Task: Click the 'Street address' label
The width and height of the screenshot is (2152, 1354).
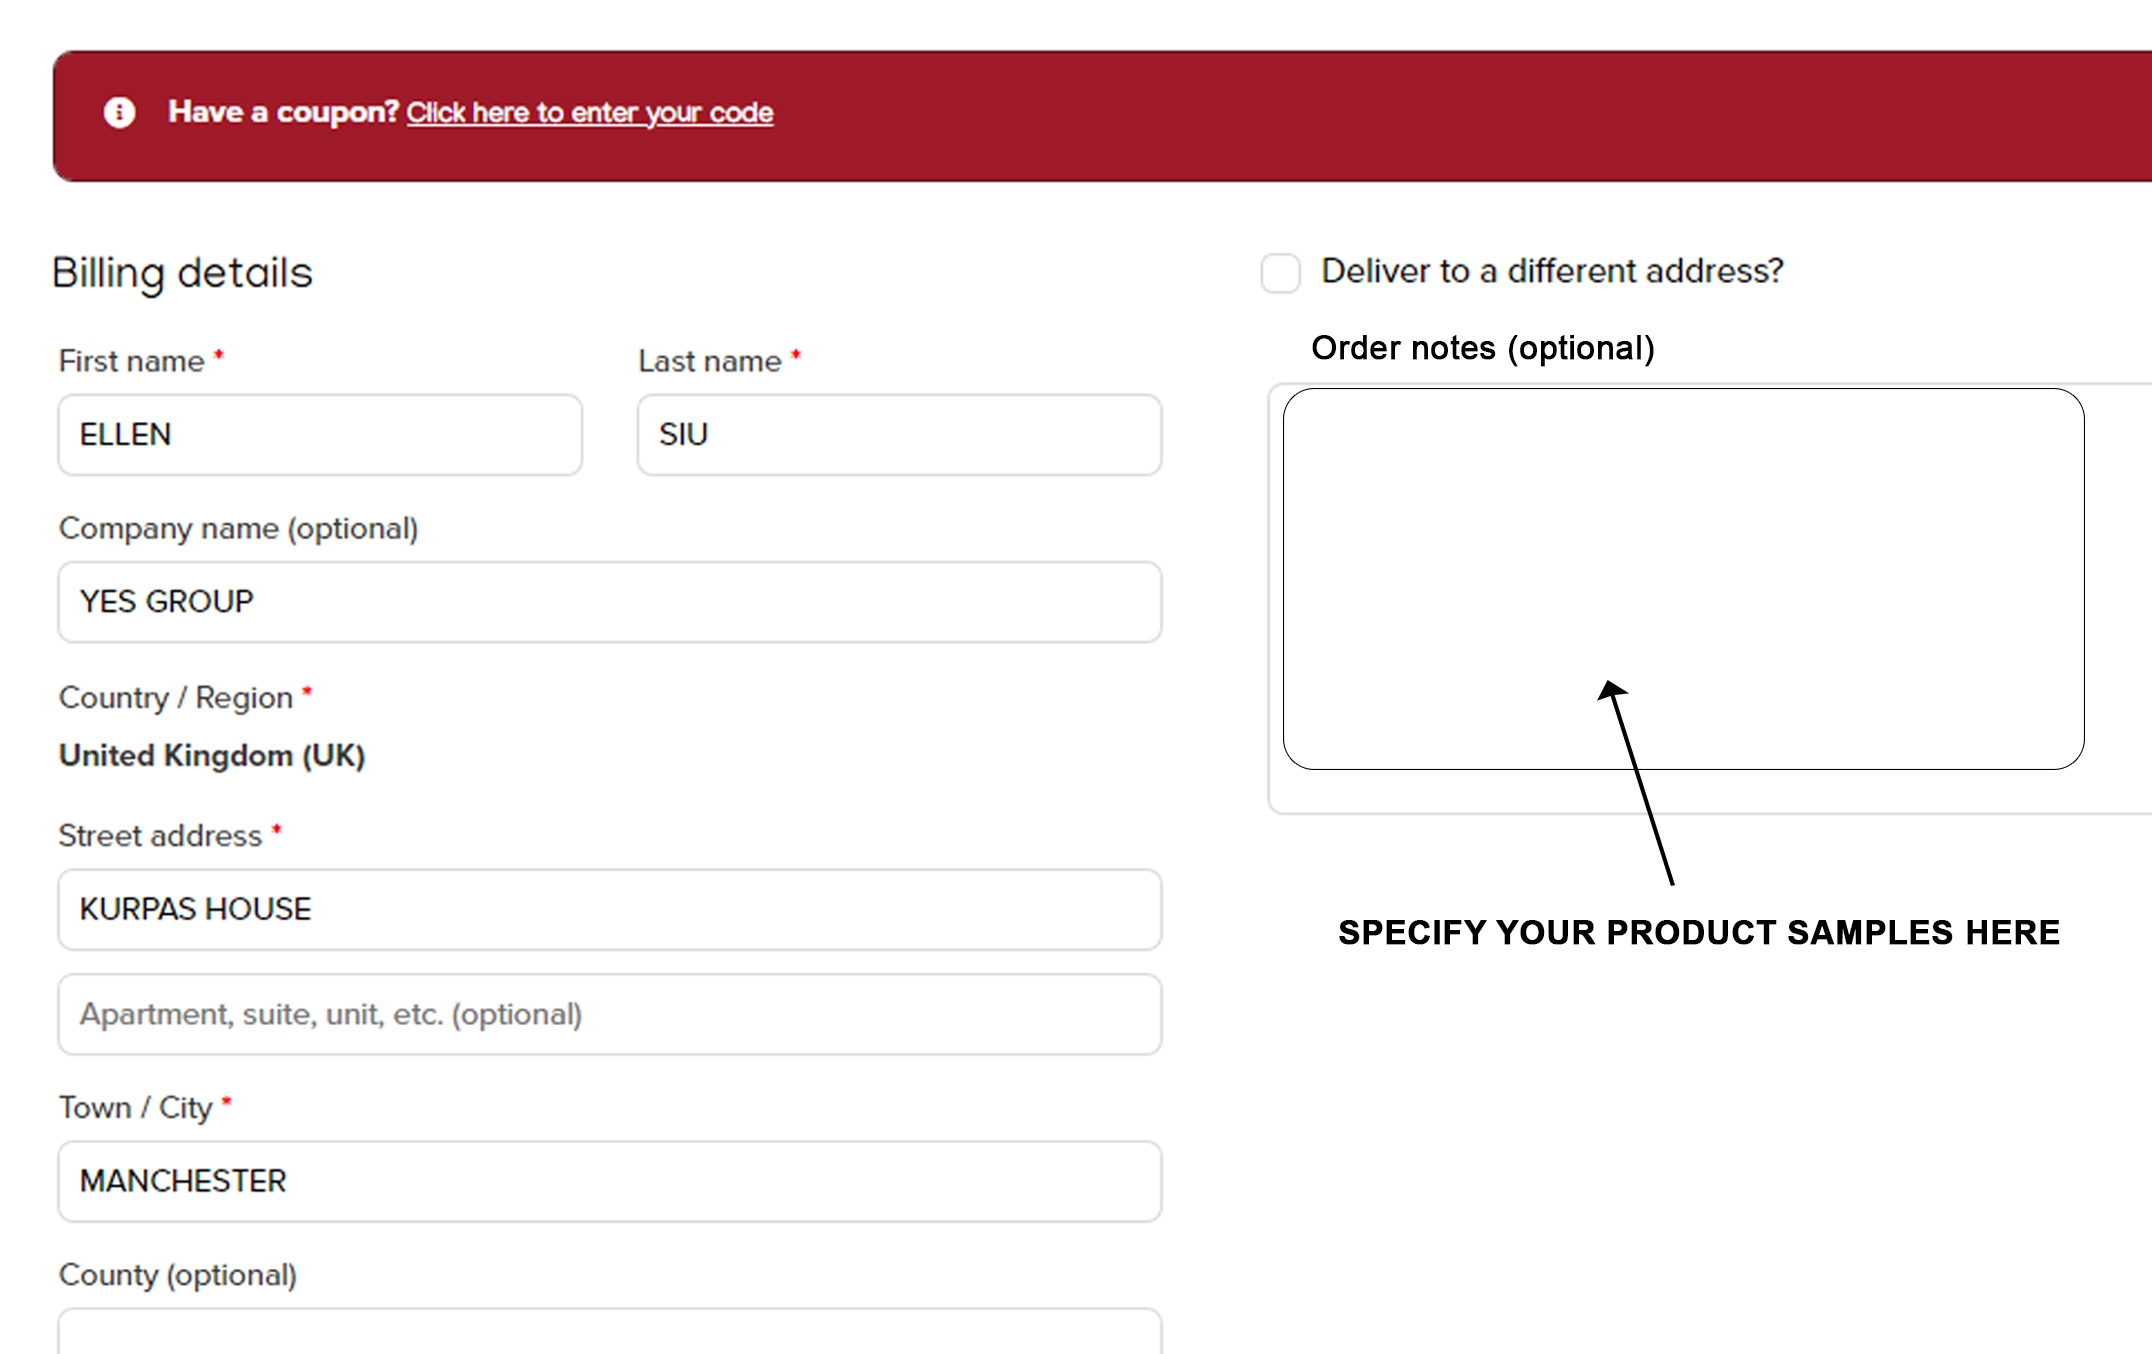Action: 160,836
